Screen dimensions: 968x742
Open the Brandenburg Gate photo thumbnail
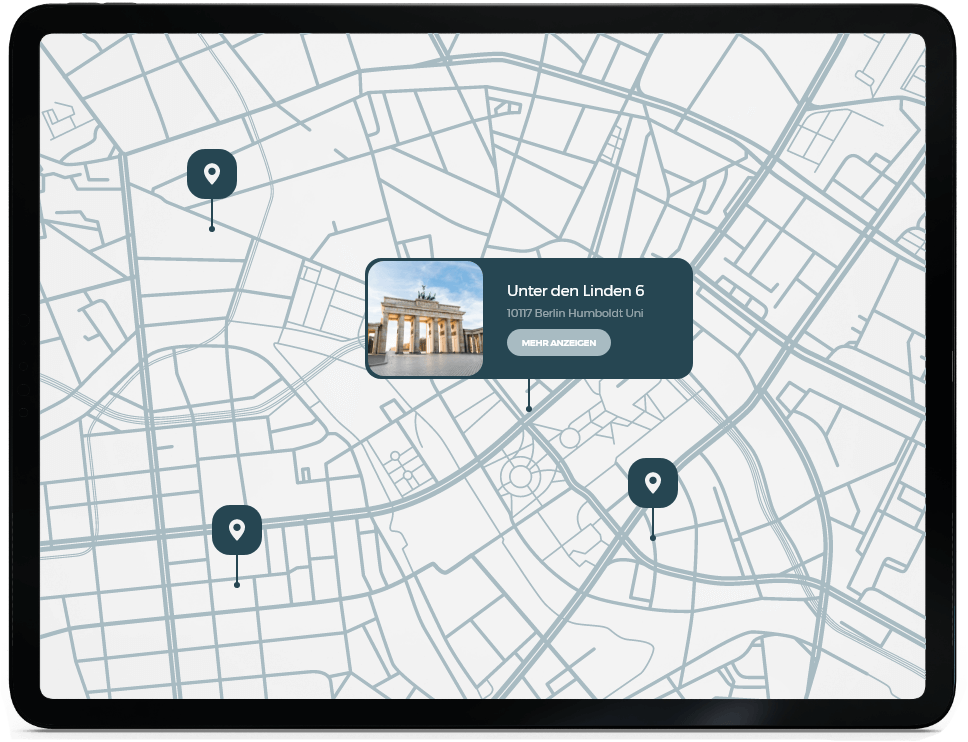pos(425,319)
